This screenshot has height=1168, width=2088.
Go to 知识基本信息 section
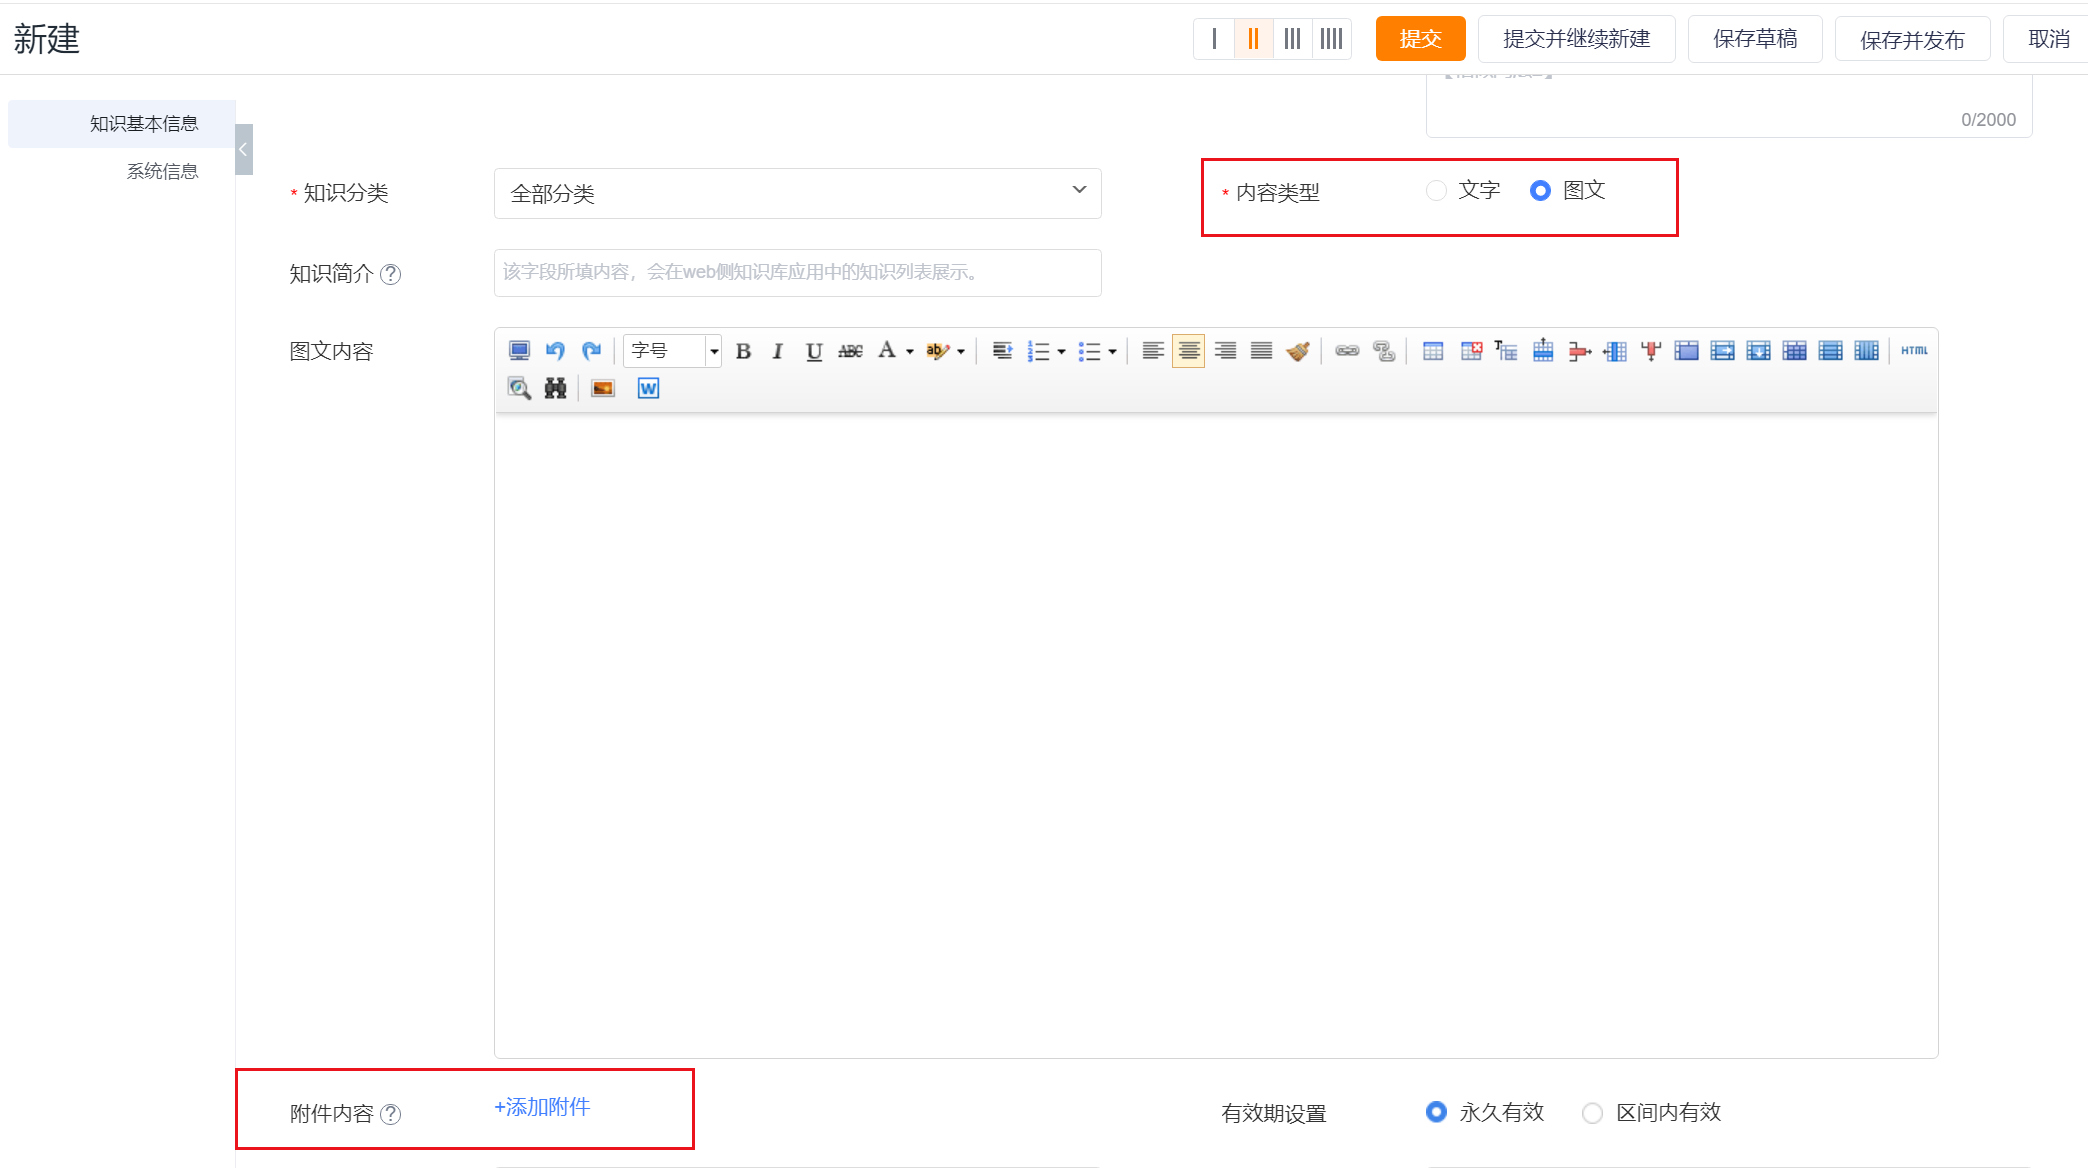tap(144, 124)
